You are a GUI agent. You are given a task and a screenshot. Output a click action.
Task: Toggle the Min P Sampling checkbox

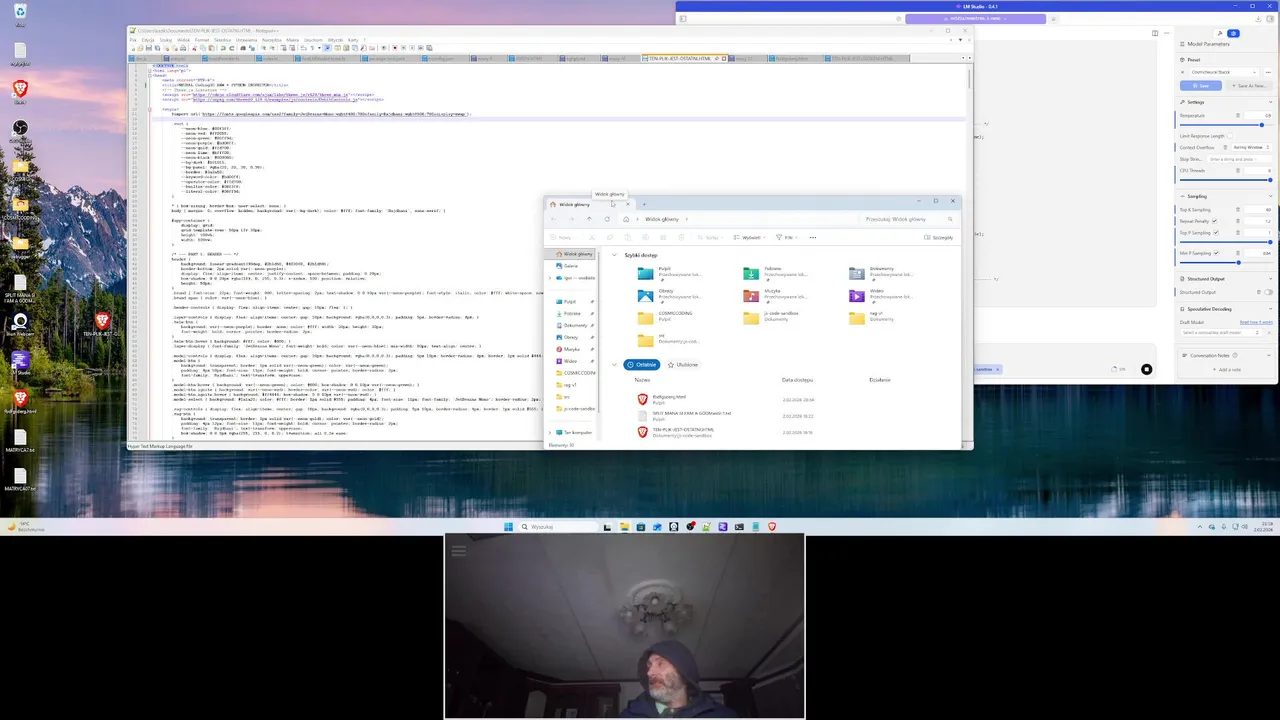[x=1217, y=253]
